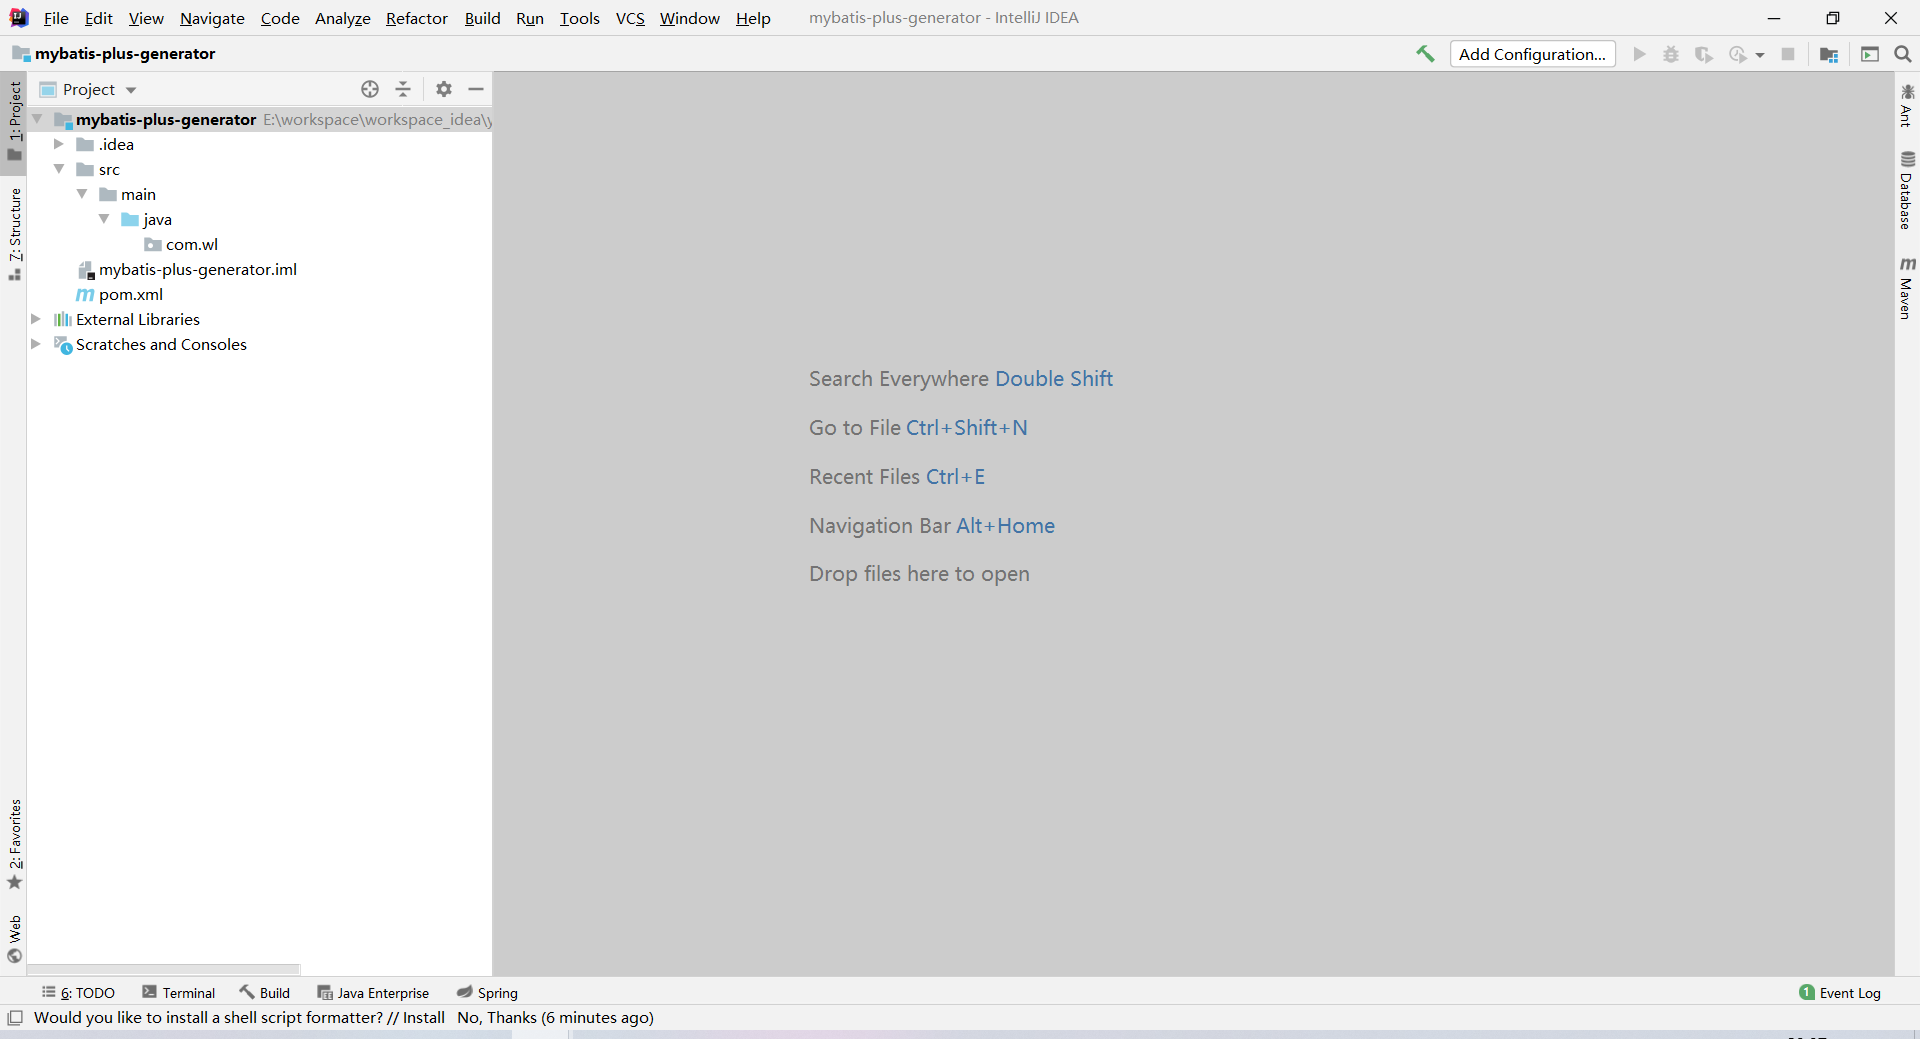Click the run in presentation/layout window icon
Viewport: 1920px width, 1039px height.
click(1870, 54)
